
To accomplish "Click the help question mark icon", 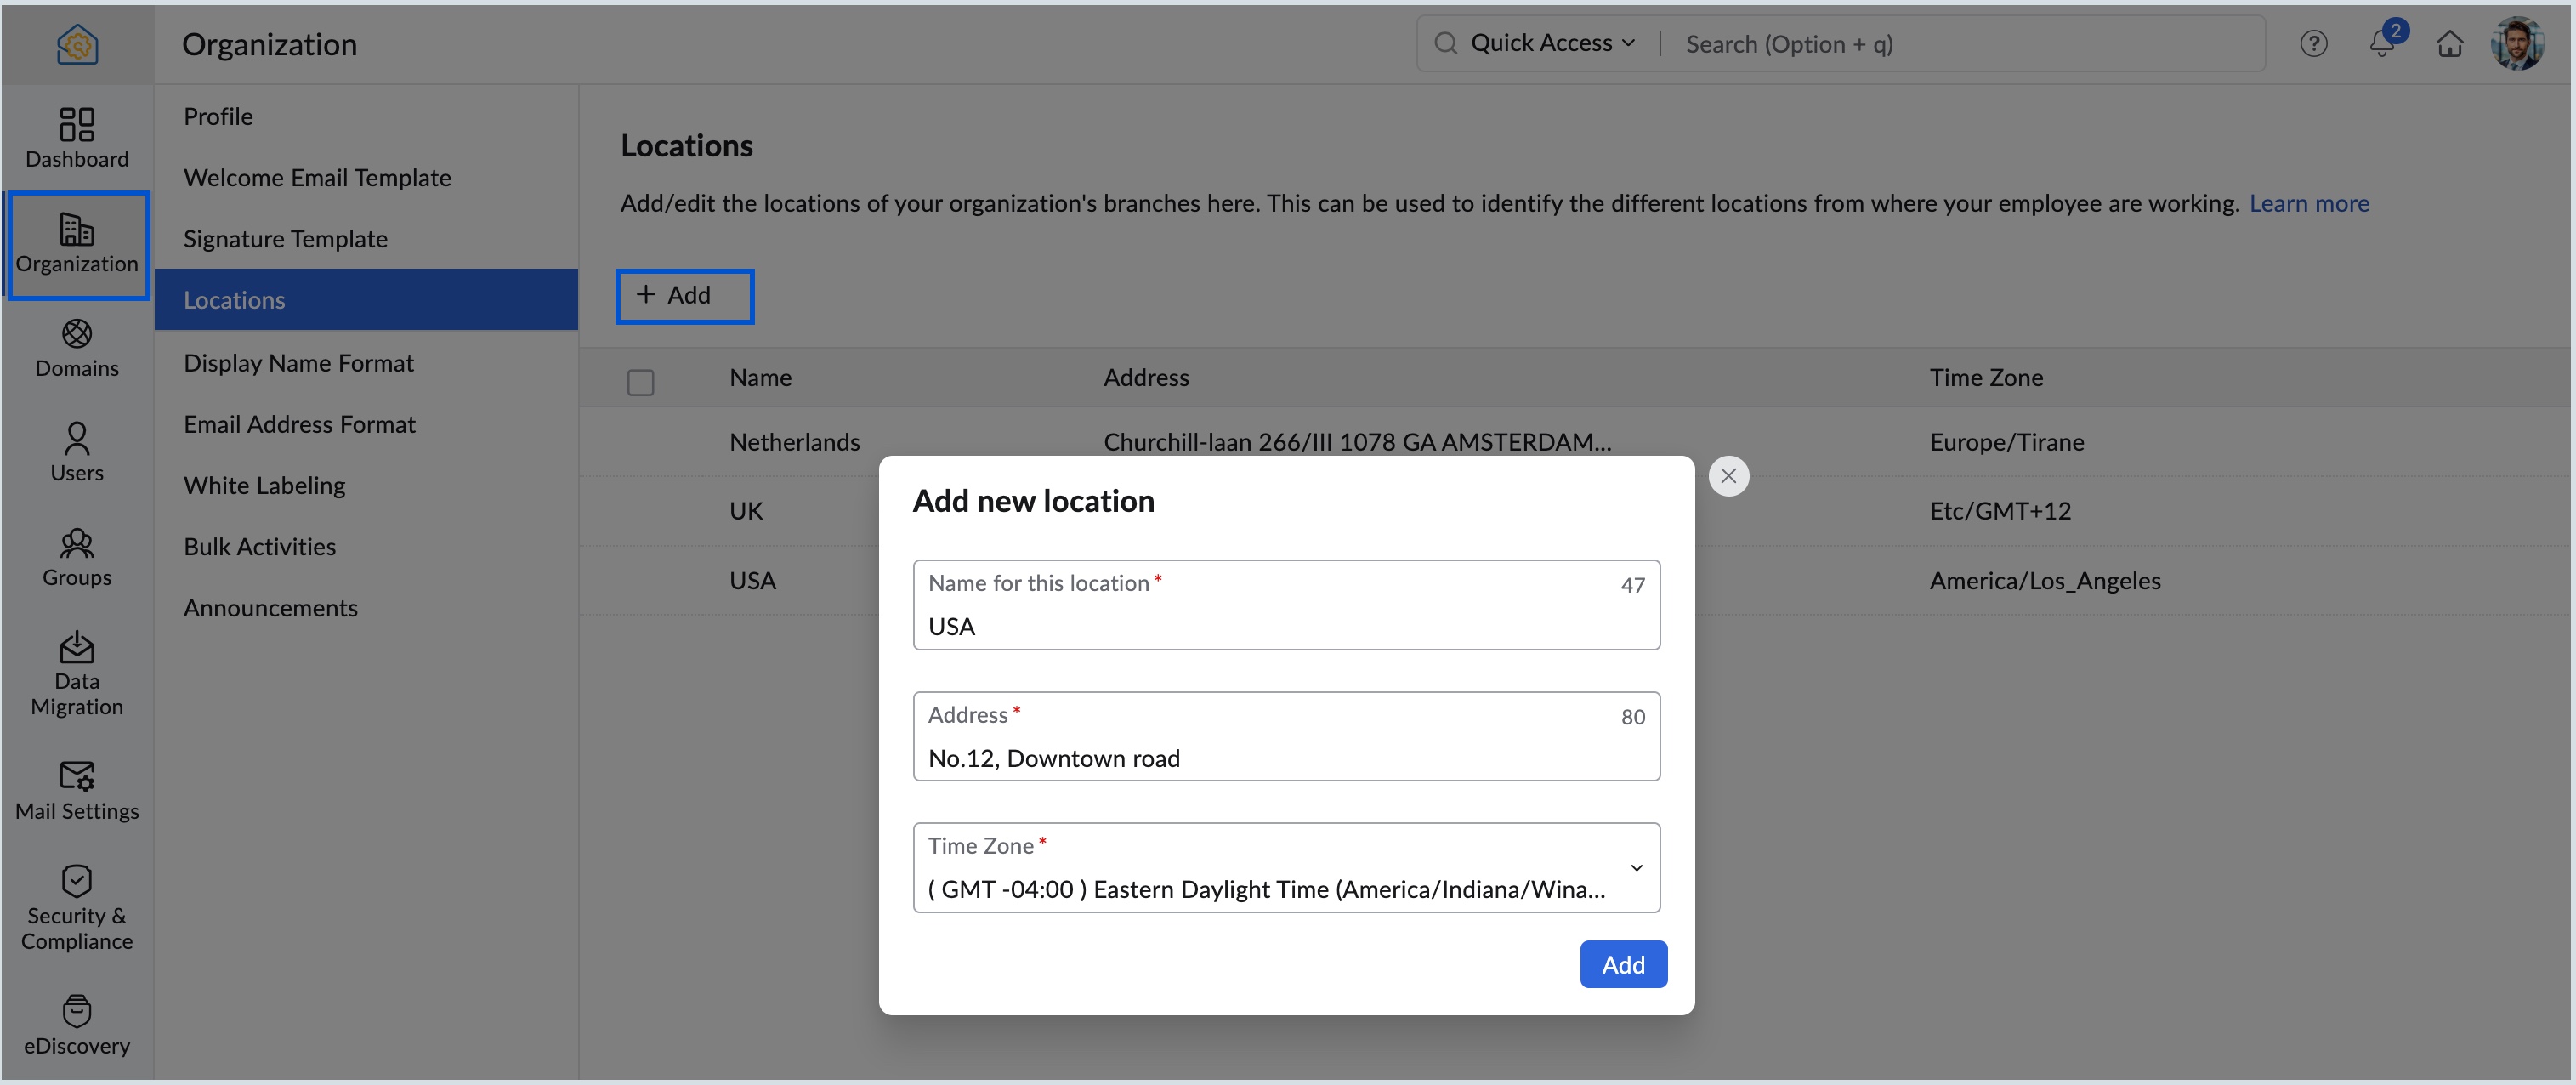I will pyautogui.click(x=2313, y=44).
